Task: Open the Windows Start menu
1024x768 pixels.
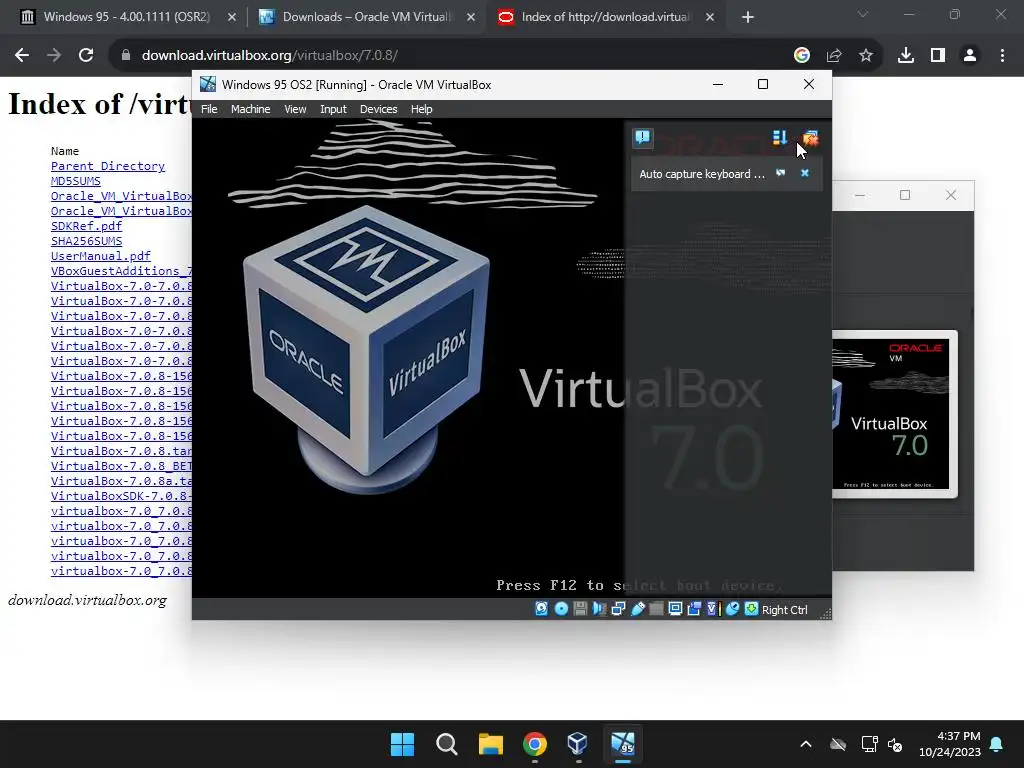Action: tap(402, 744)
